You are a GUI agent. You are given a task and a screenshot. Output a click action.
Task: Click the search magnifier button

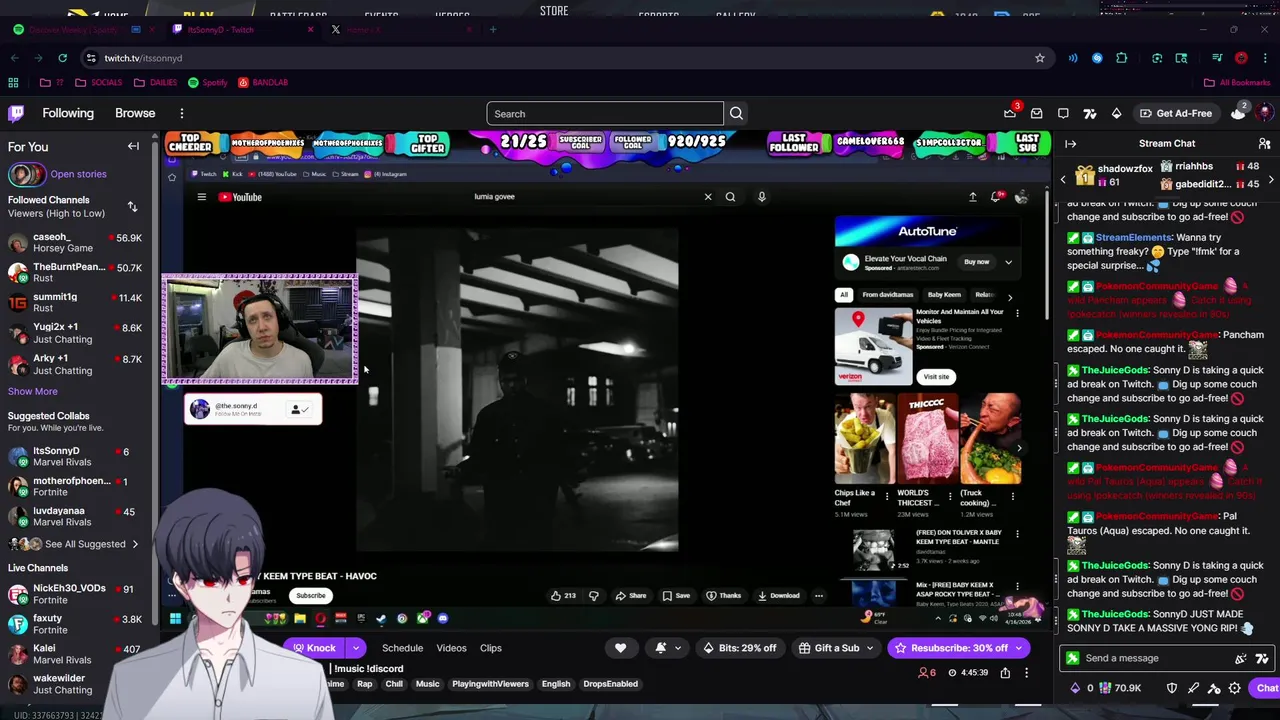pyautogui.click(x=736, y=113)
